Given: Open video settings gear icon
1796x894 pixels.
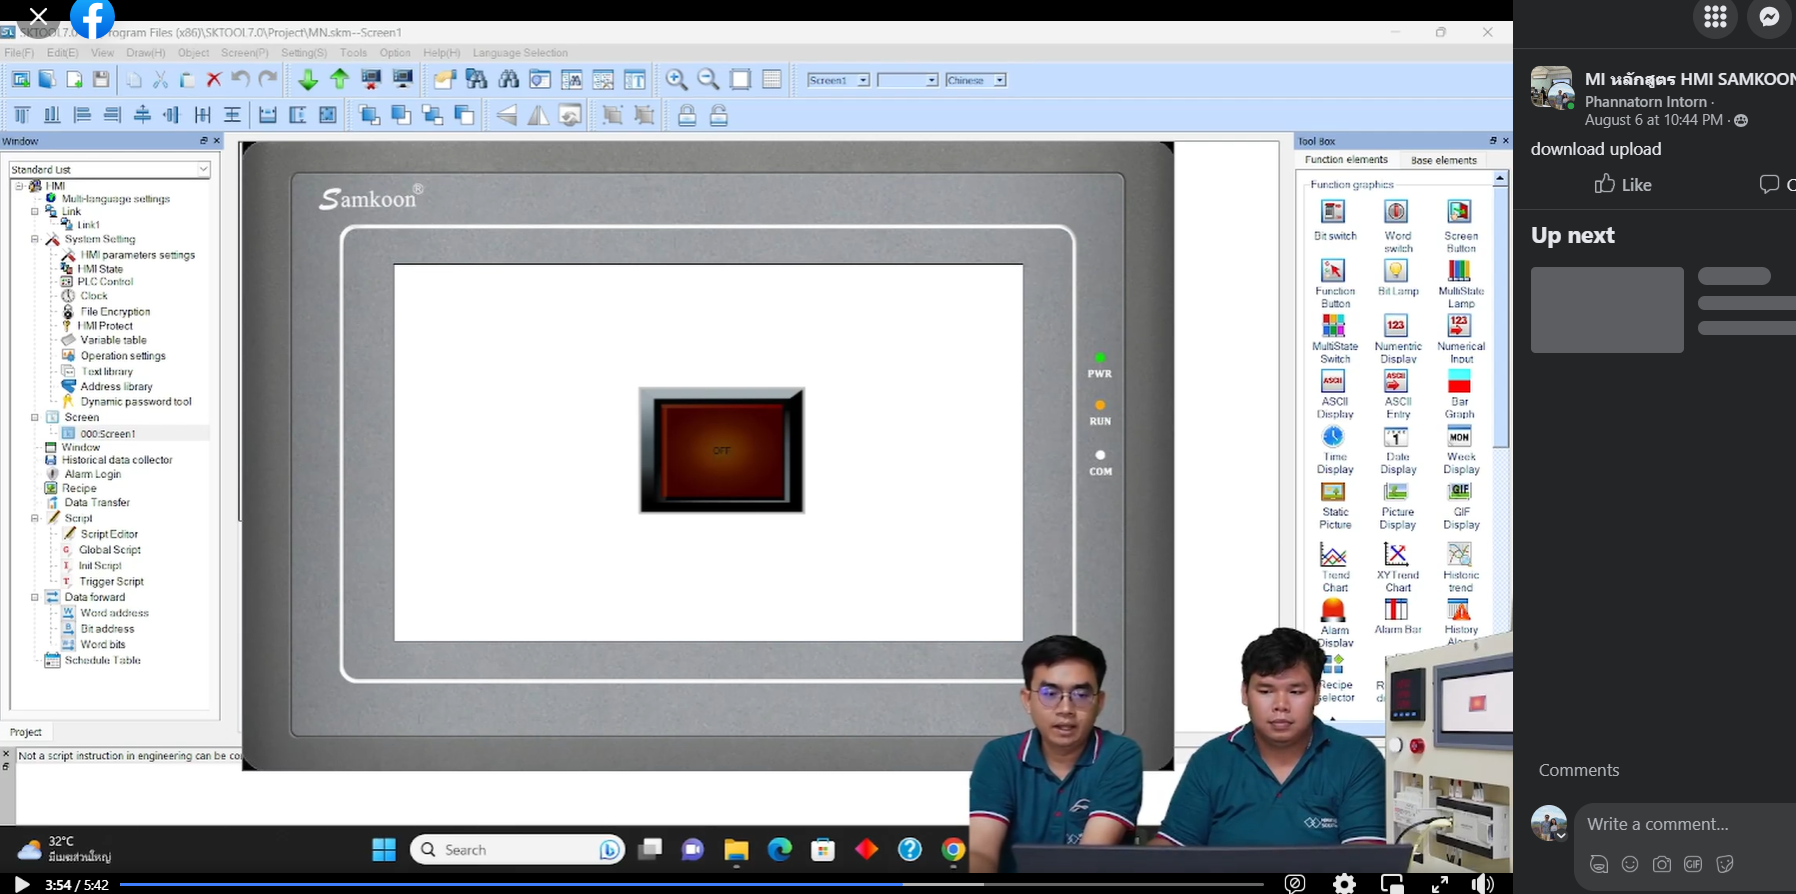Looking at the screenshot, I should [x=1344, y=883].
